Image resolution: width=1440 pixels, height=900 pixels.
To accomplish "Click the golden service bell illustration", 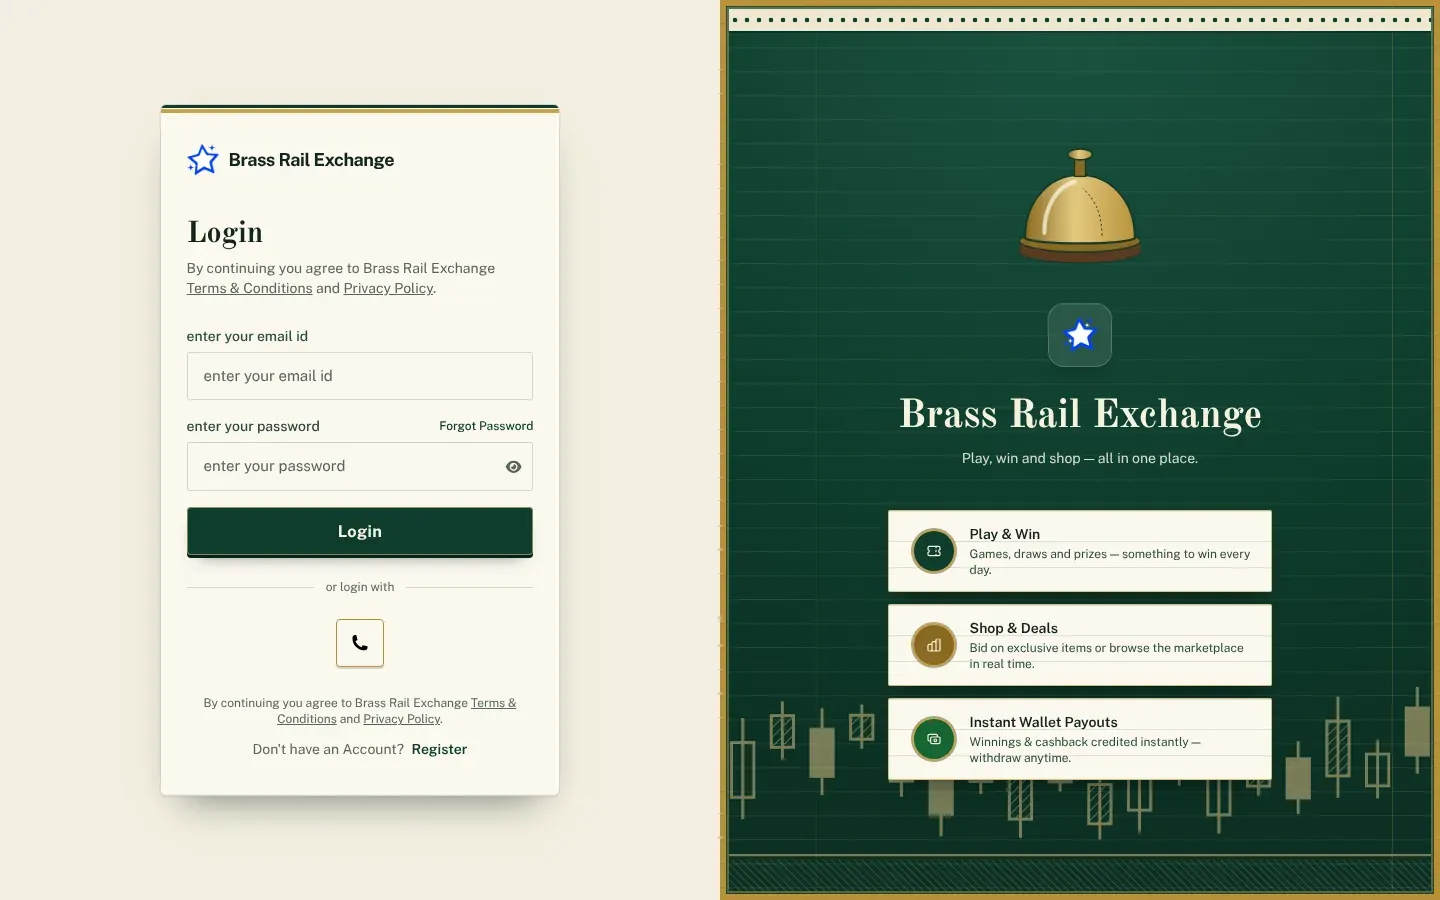I will pos(1080,206).
